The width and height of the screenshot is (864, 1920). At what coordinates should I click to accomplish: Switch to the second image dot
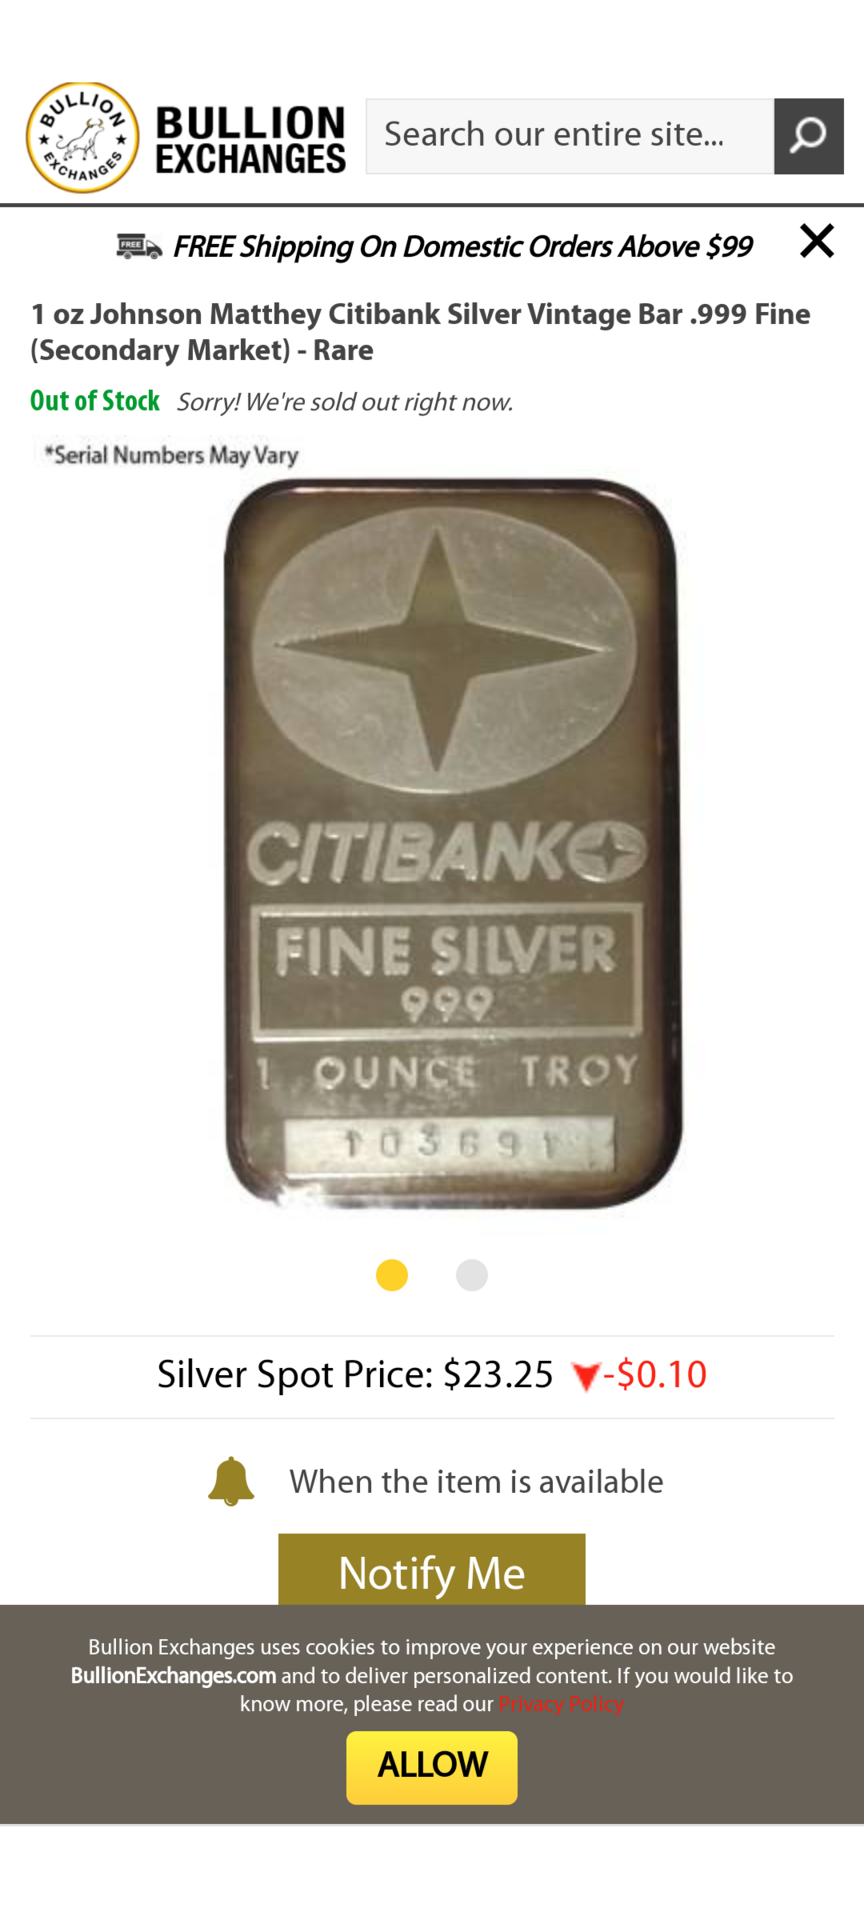tap(472, 1275)
